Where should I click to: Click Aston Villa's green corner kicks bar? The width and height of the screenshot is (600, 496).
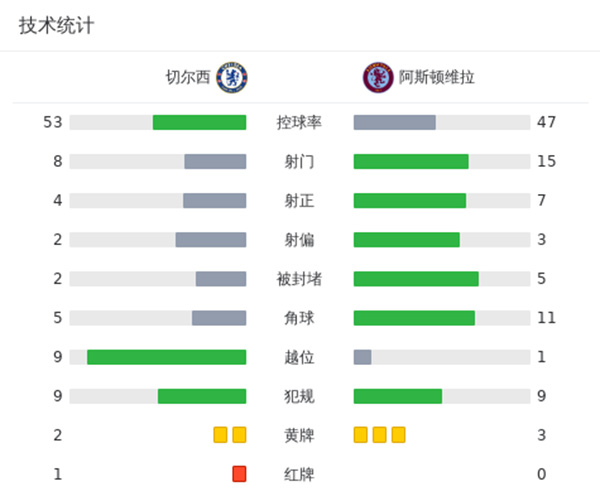tap(414, 318)
